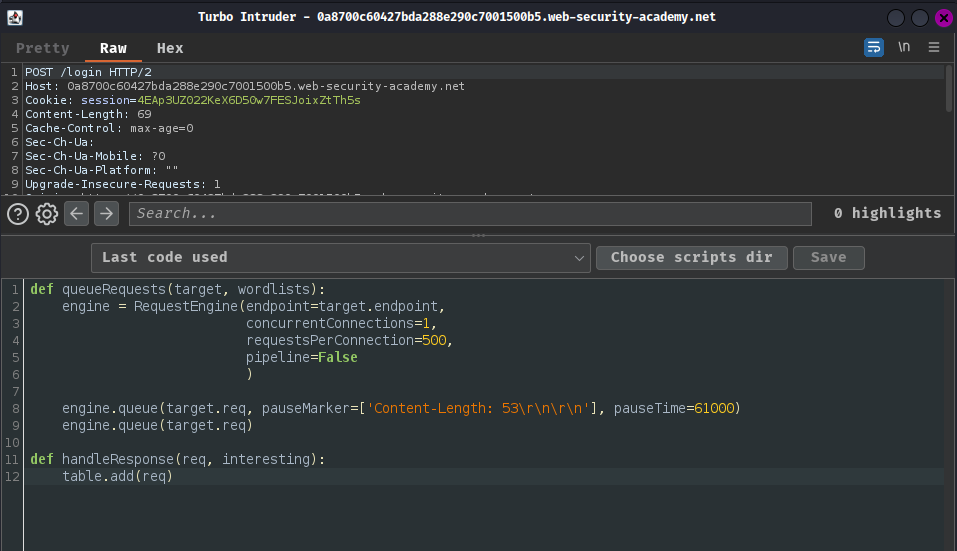Open search help question mark icon

18,214
